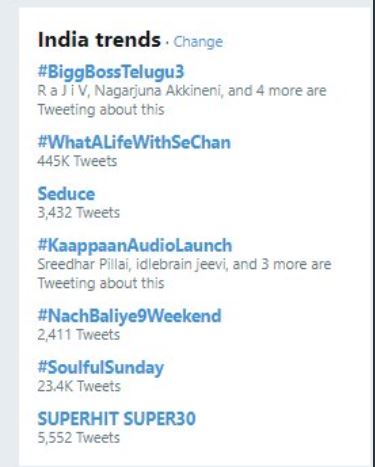
Task: Click the 5,552 Tweets count
Action: (x=79, y=438)
